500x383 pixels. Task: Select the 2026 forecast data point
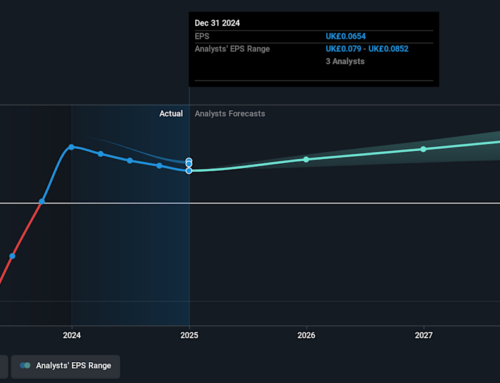click(306, 160)
